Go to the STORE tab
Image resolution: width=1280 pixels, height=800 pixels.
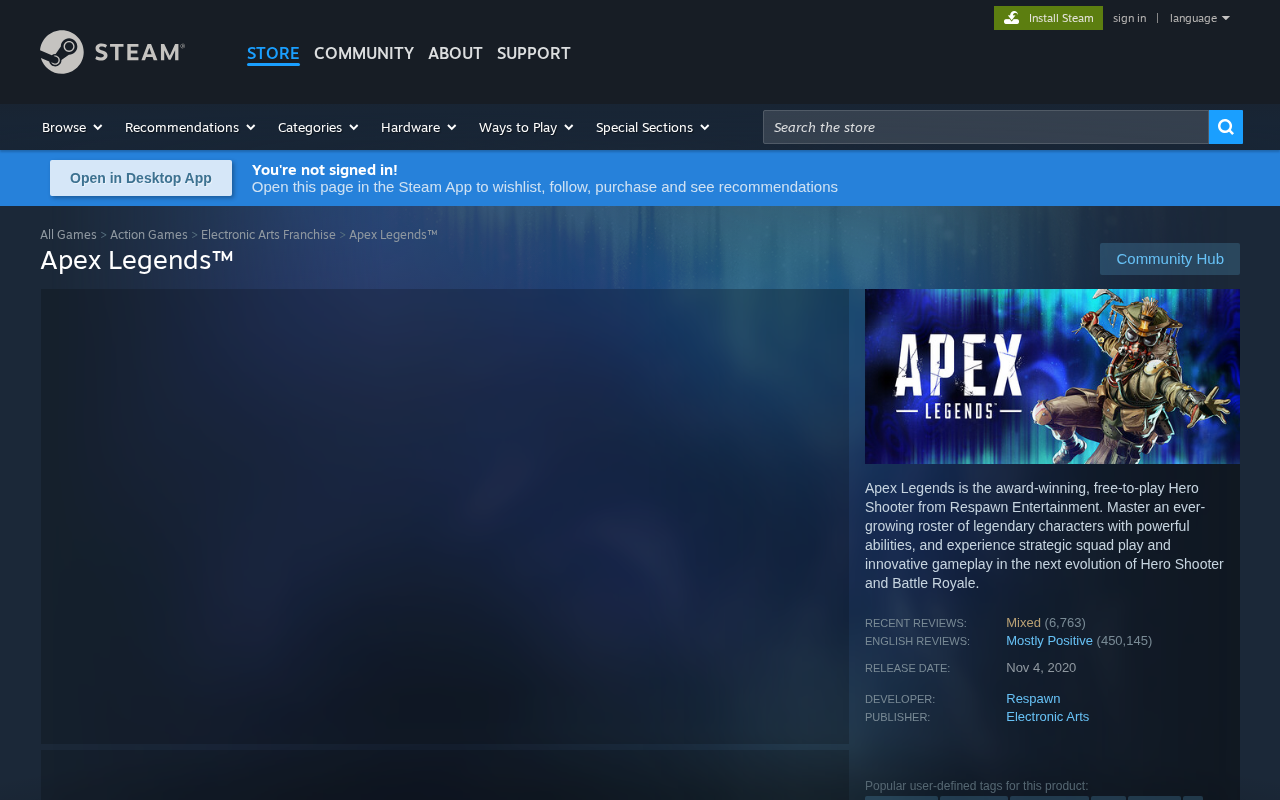click(x=273, y=53)
